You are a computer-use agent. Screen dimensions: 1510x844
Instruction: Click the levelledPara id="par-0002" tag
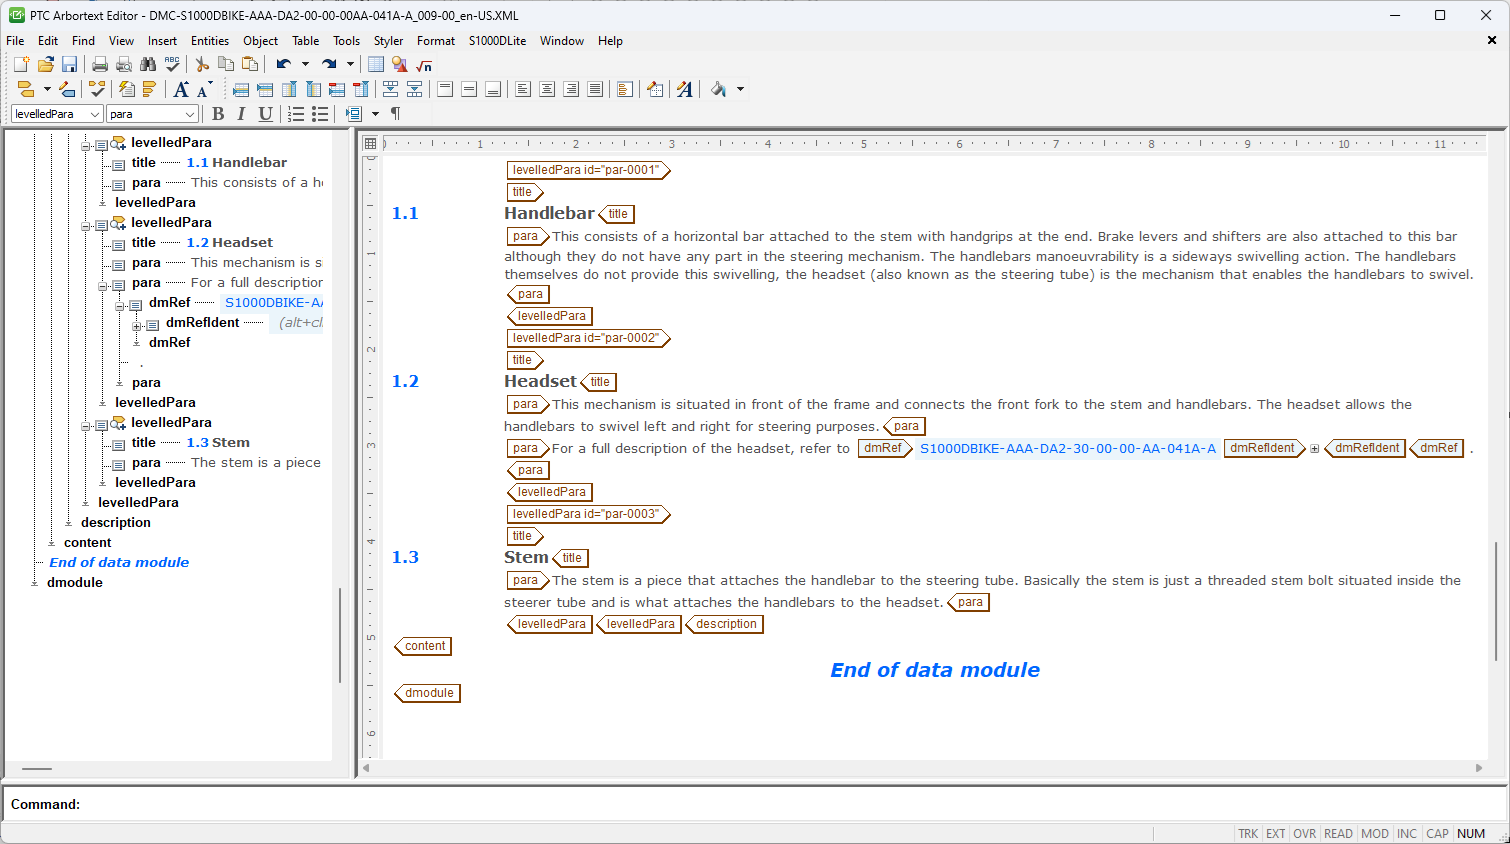(588, 338)
